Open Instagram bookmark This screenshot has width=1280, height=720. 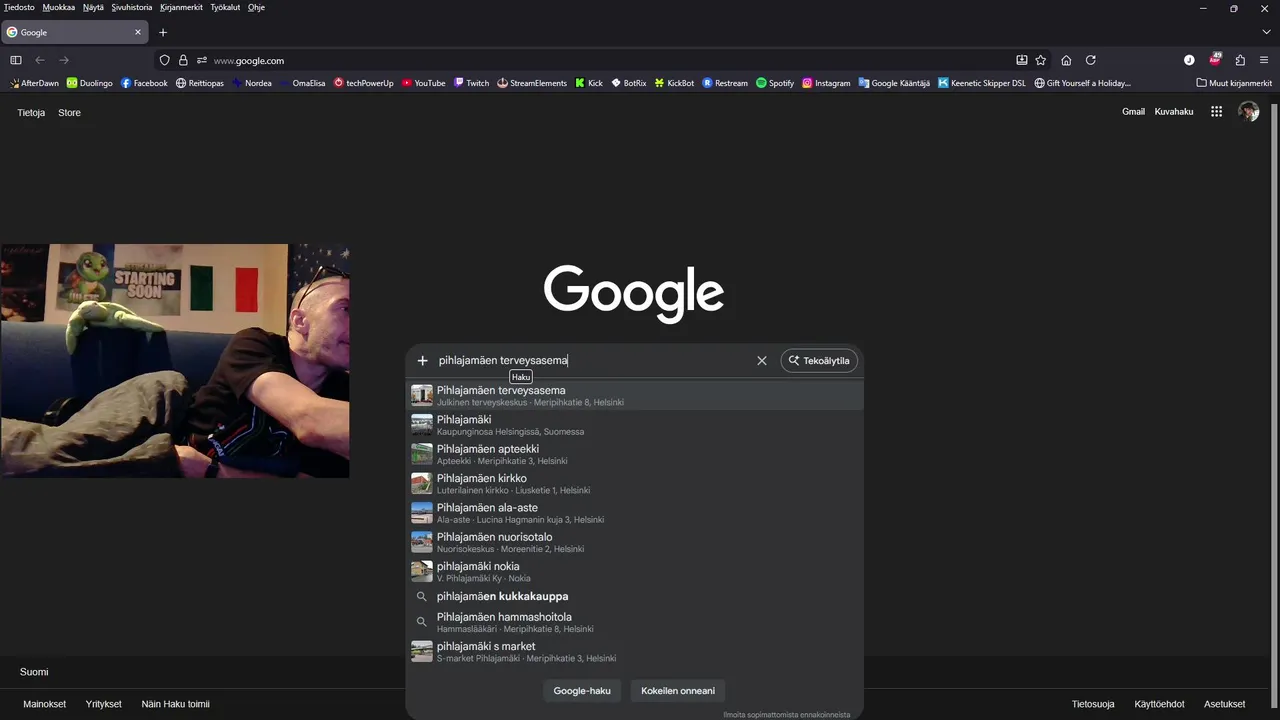(826, 83)
